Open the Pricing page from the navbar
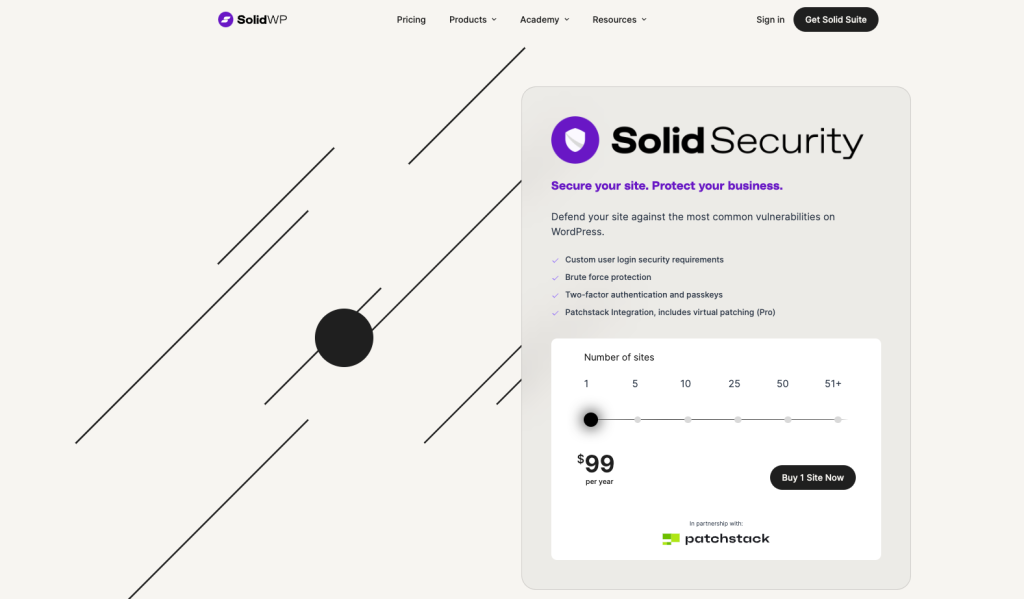 click(x=411, y=18)
